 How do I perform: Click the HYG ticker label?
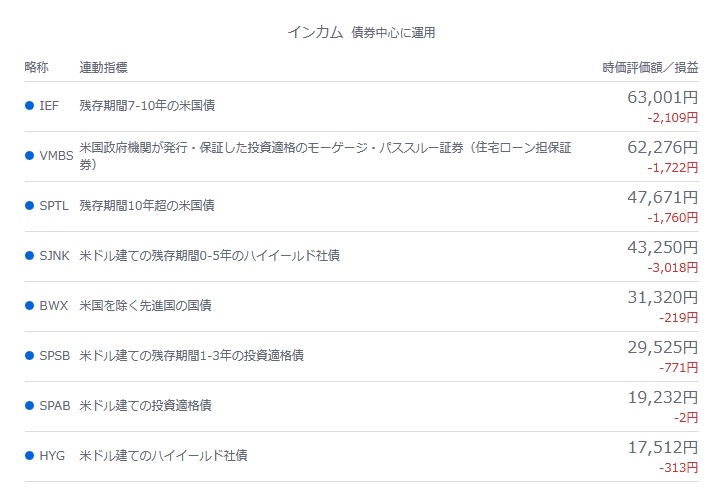coord(52,455)
